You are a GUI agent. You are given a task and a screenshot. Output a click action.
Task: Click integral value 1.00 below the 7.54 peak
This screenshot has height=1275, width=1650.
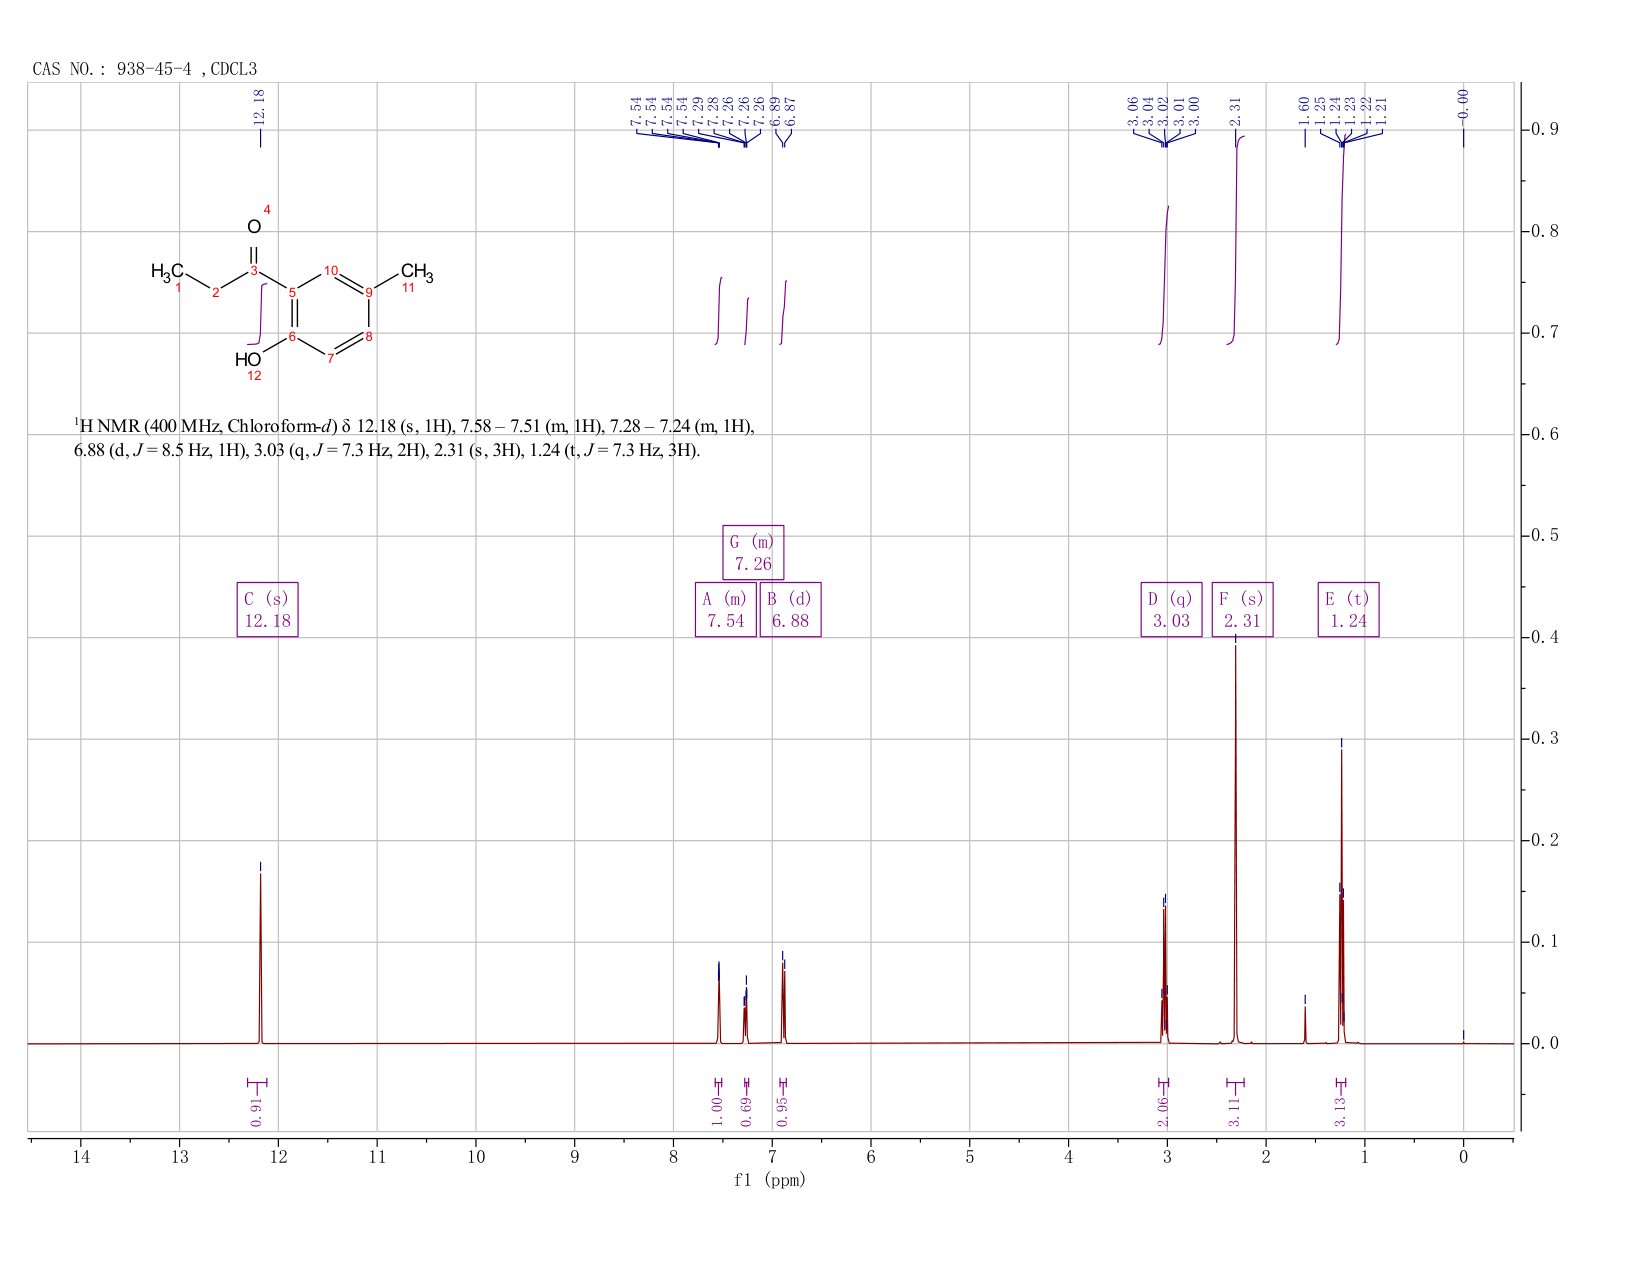click(717, 1110)
